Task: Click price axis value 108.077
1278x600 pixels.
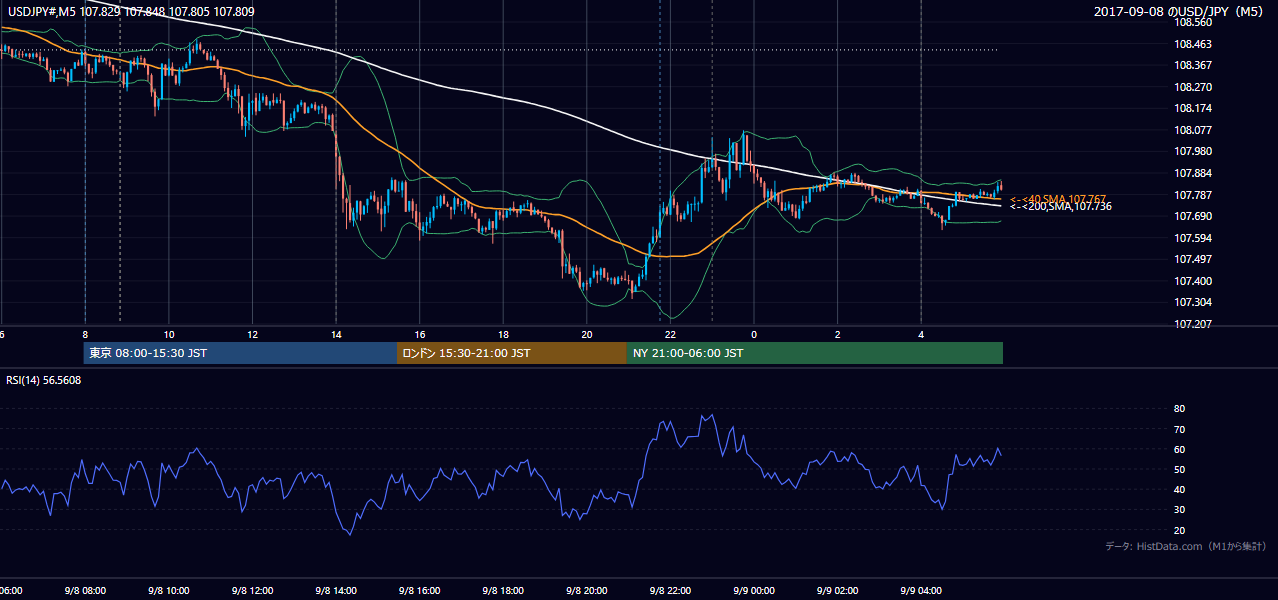Action: pos(1192,130)
